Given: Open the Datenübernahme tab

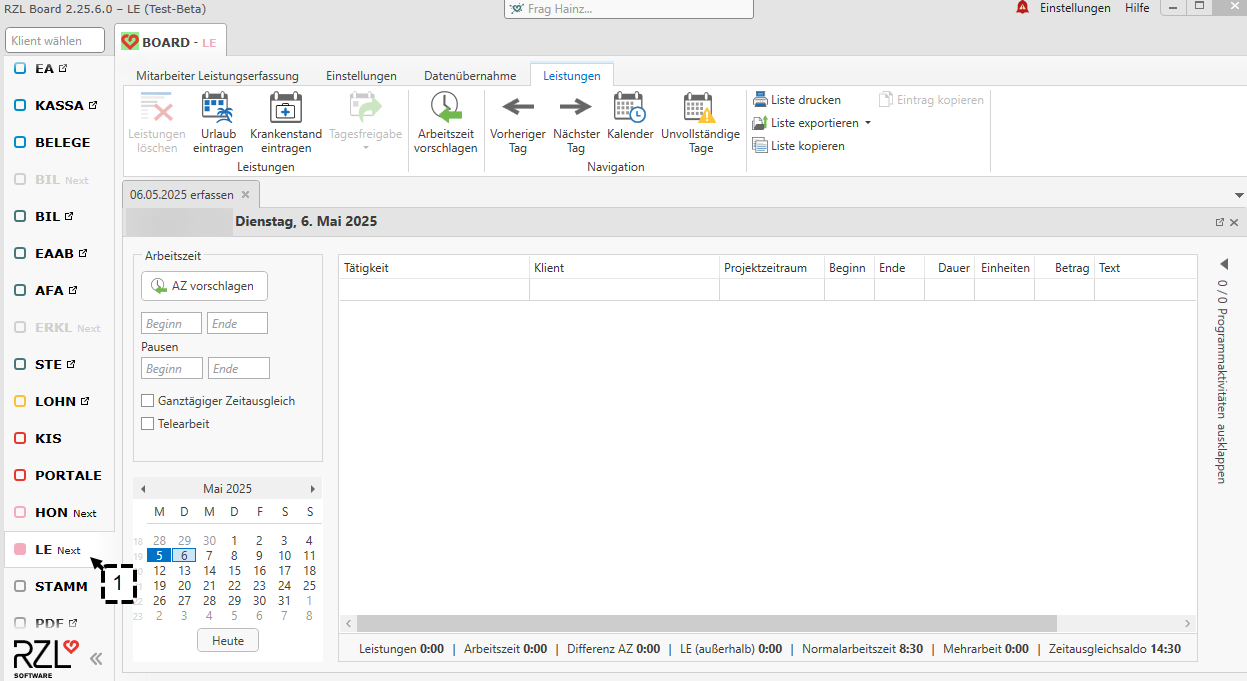Looking at the screenshot, I should point(470,76).
